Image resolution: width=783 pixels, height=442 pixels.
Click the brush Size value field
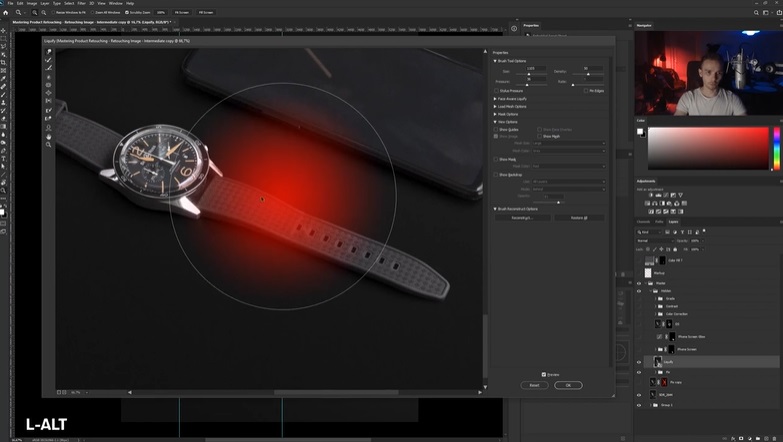(x=535, y=68)
